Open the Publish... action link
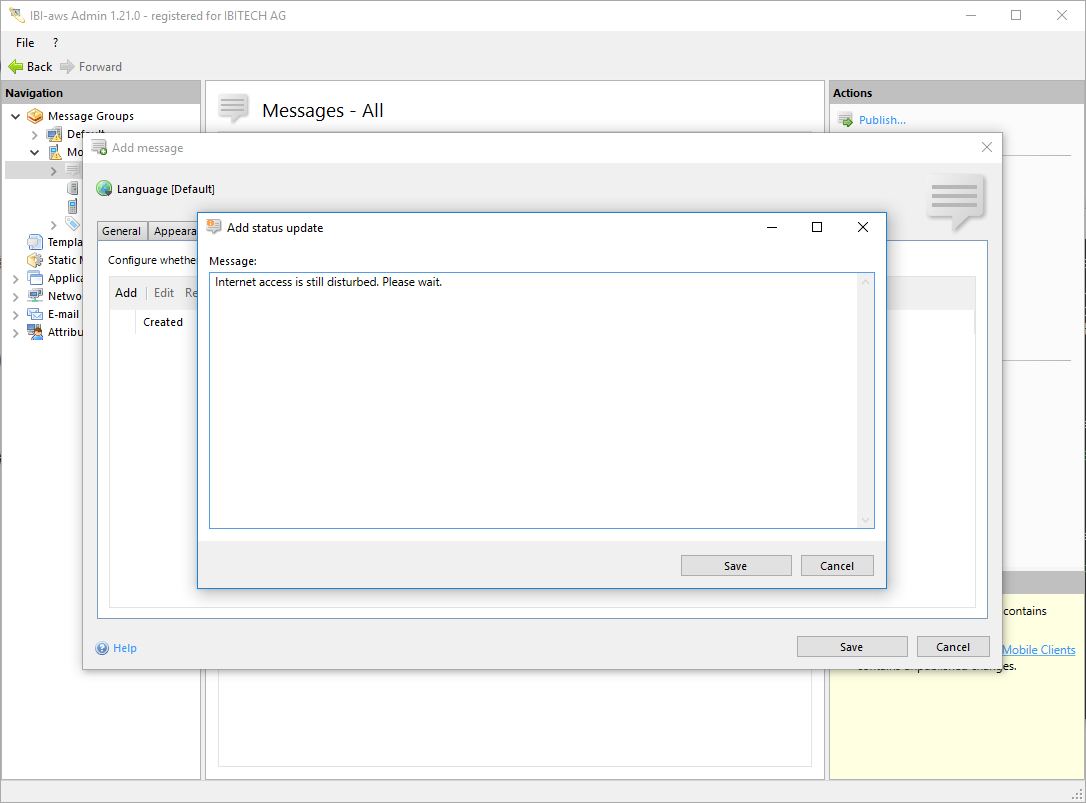 coord(881,120)
